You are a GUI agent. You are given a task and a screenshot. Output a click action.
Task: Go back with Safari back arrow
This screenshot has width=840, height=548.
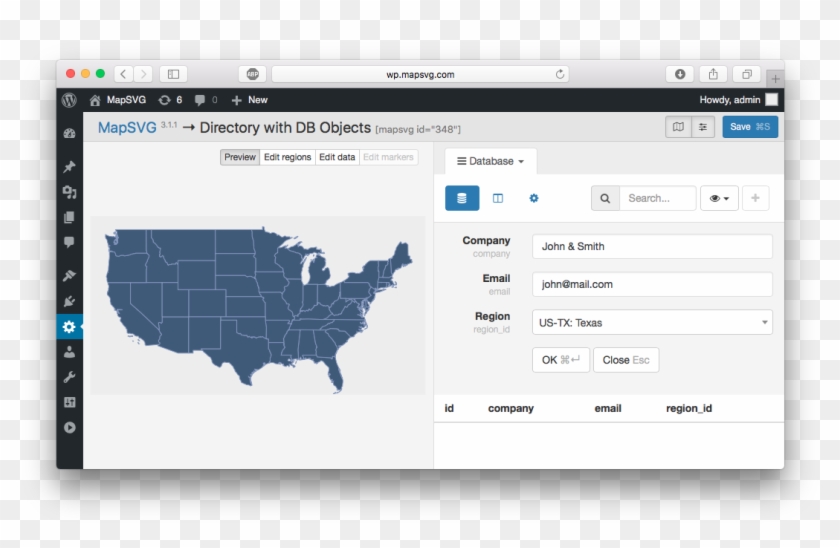123,74
